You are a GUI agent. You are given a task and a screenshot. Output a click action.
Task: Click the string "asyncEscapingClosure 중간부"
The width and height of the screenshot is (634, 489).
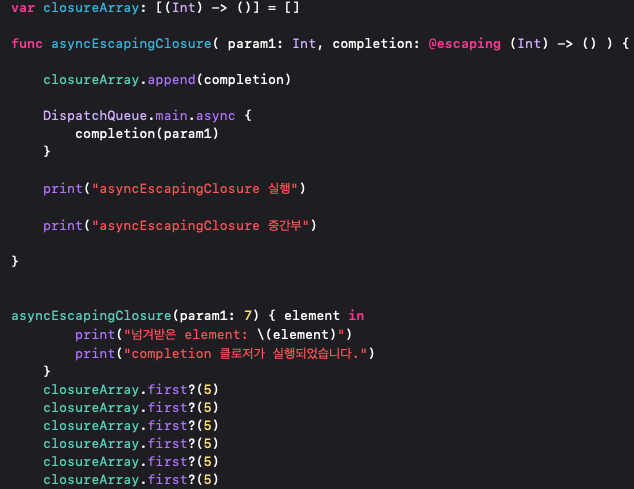[200, 225]
